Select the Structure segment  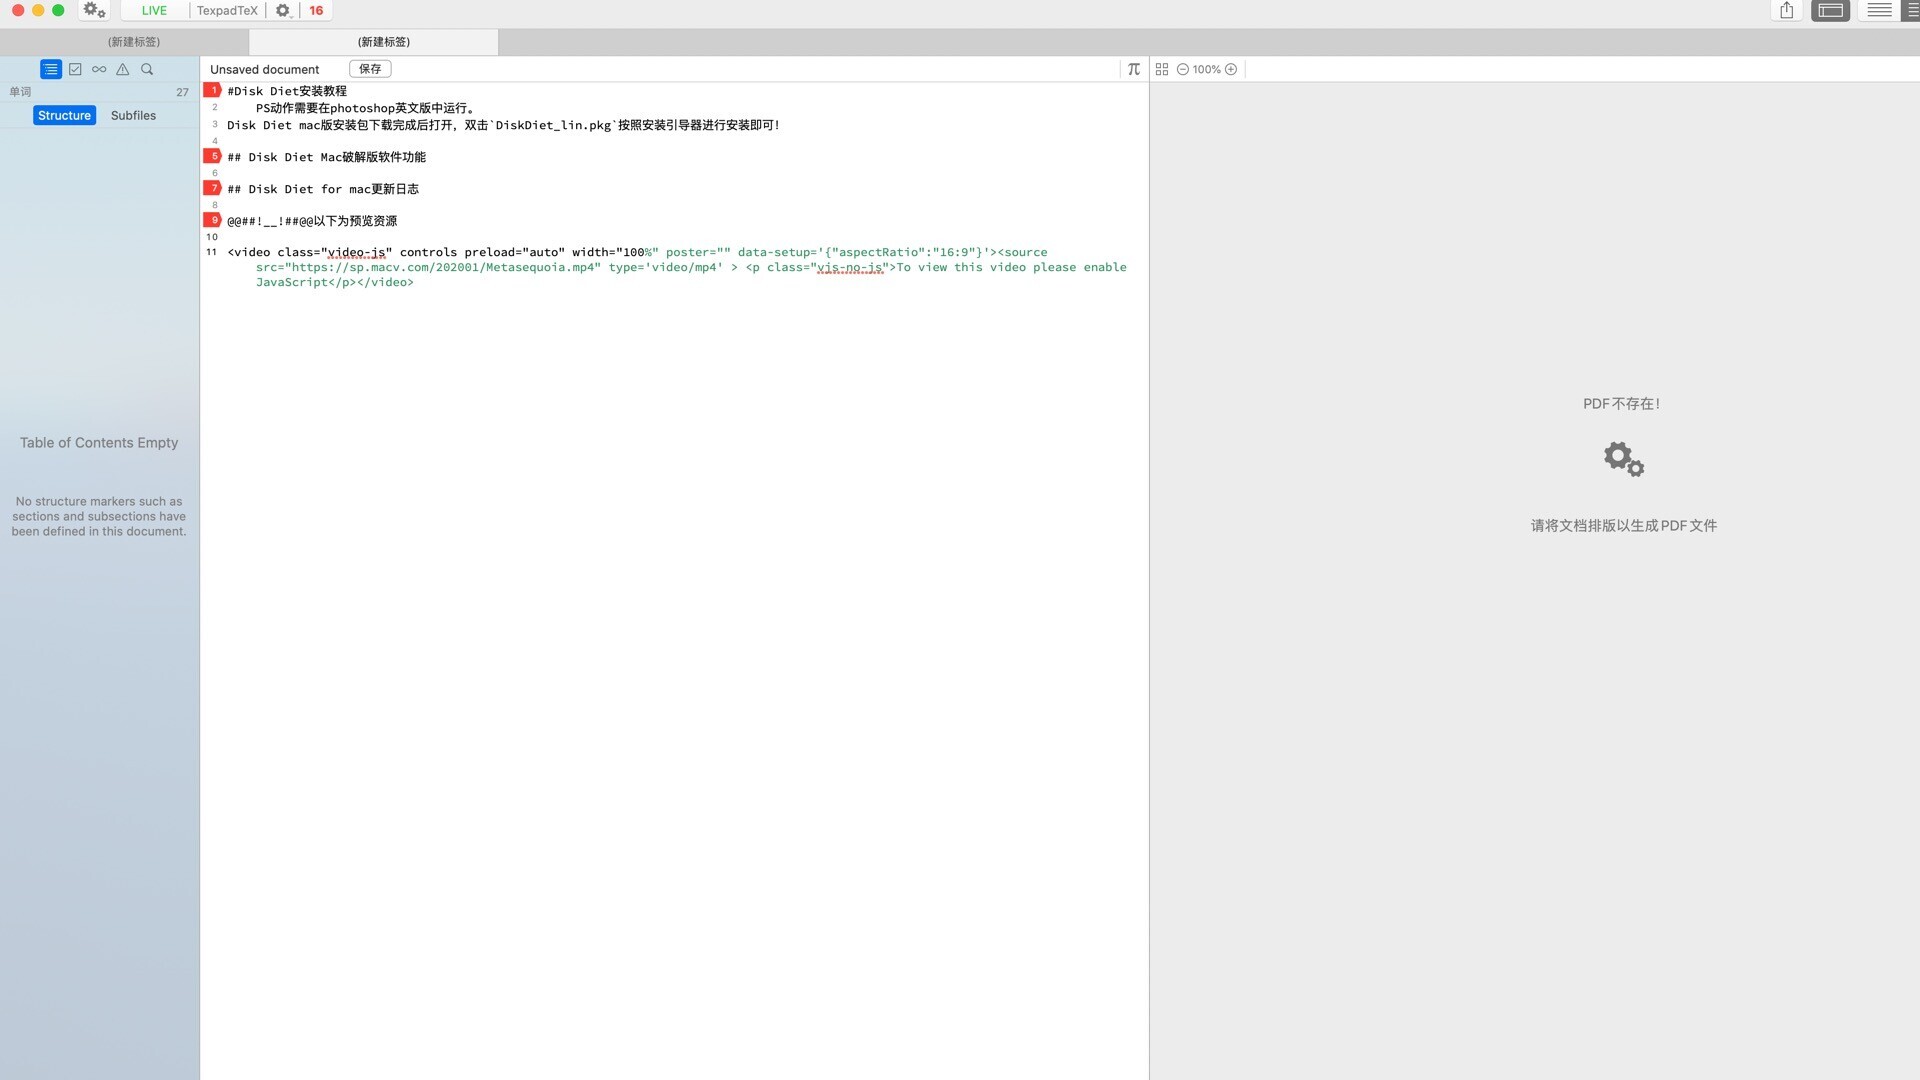point(64,115)
